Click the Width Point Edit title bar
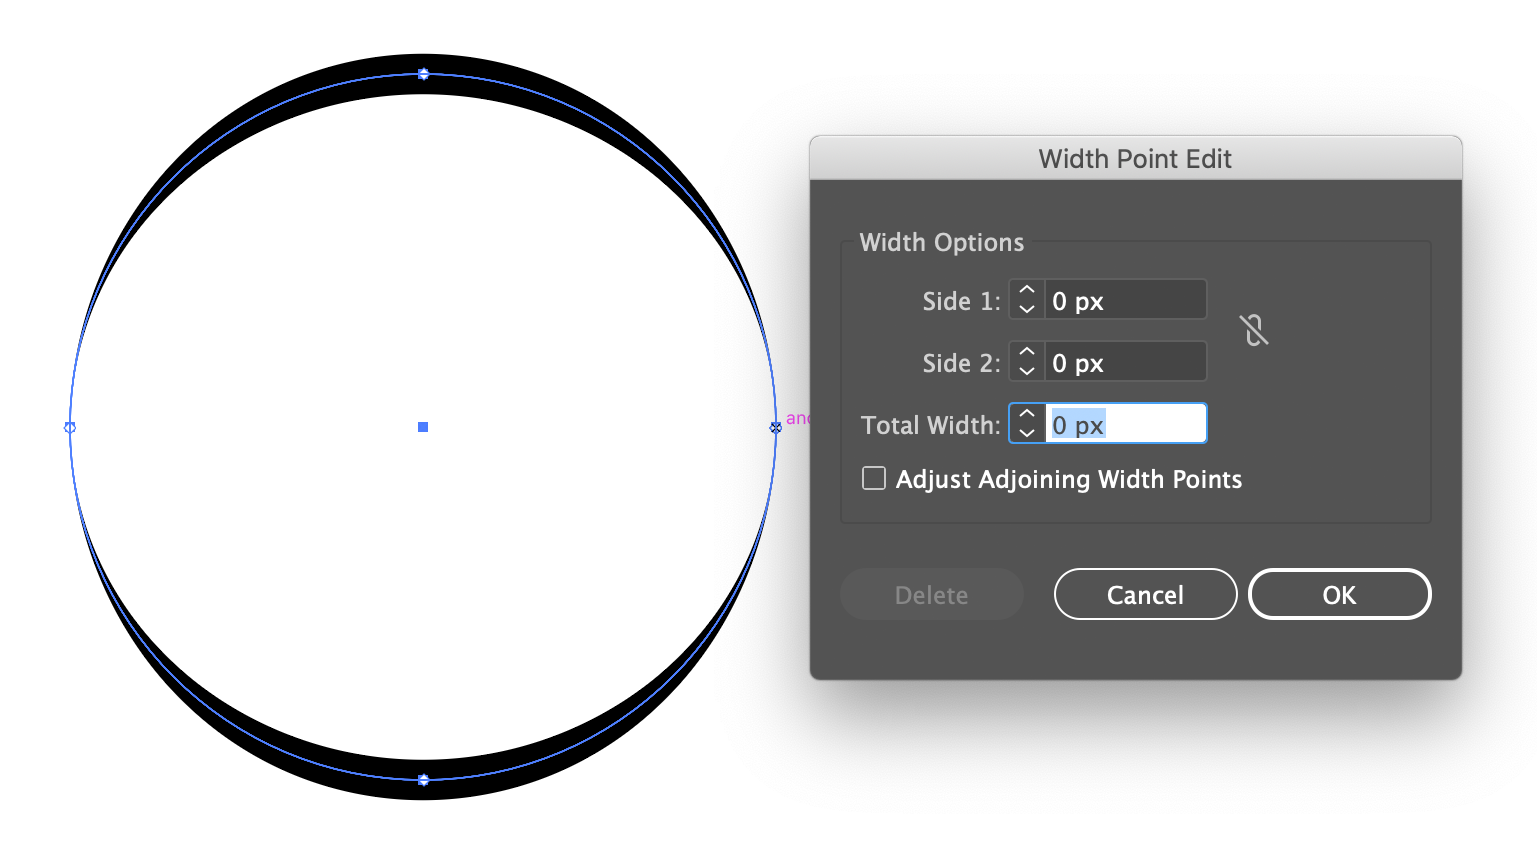Screen dimensions: 1537x858 pos(1135,158)
